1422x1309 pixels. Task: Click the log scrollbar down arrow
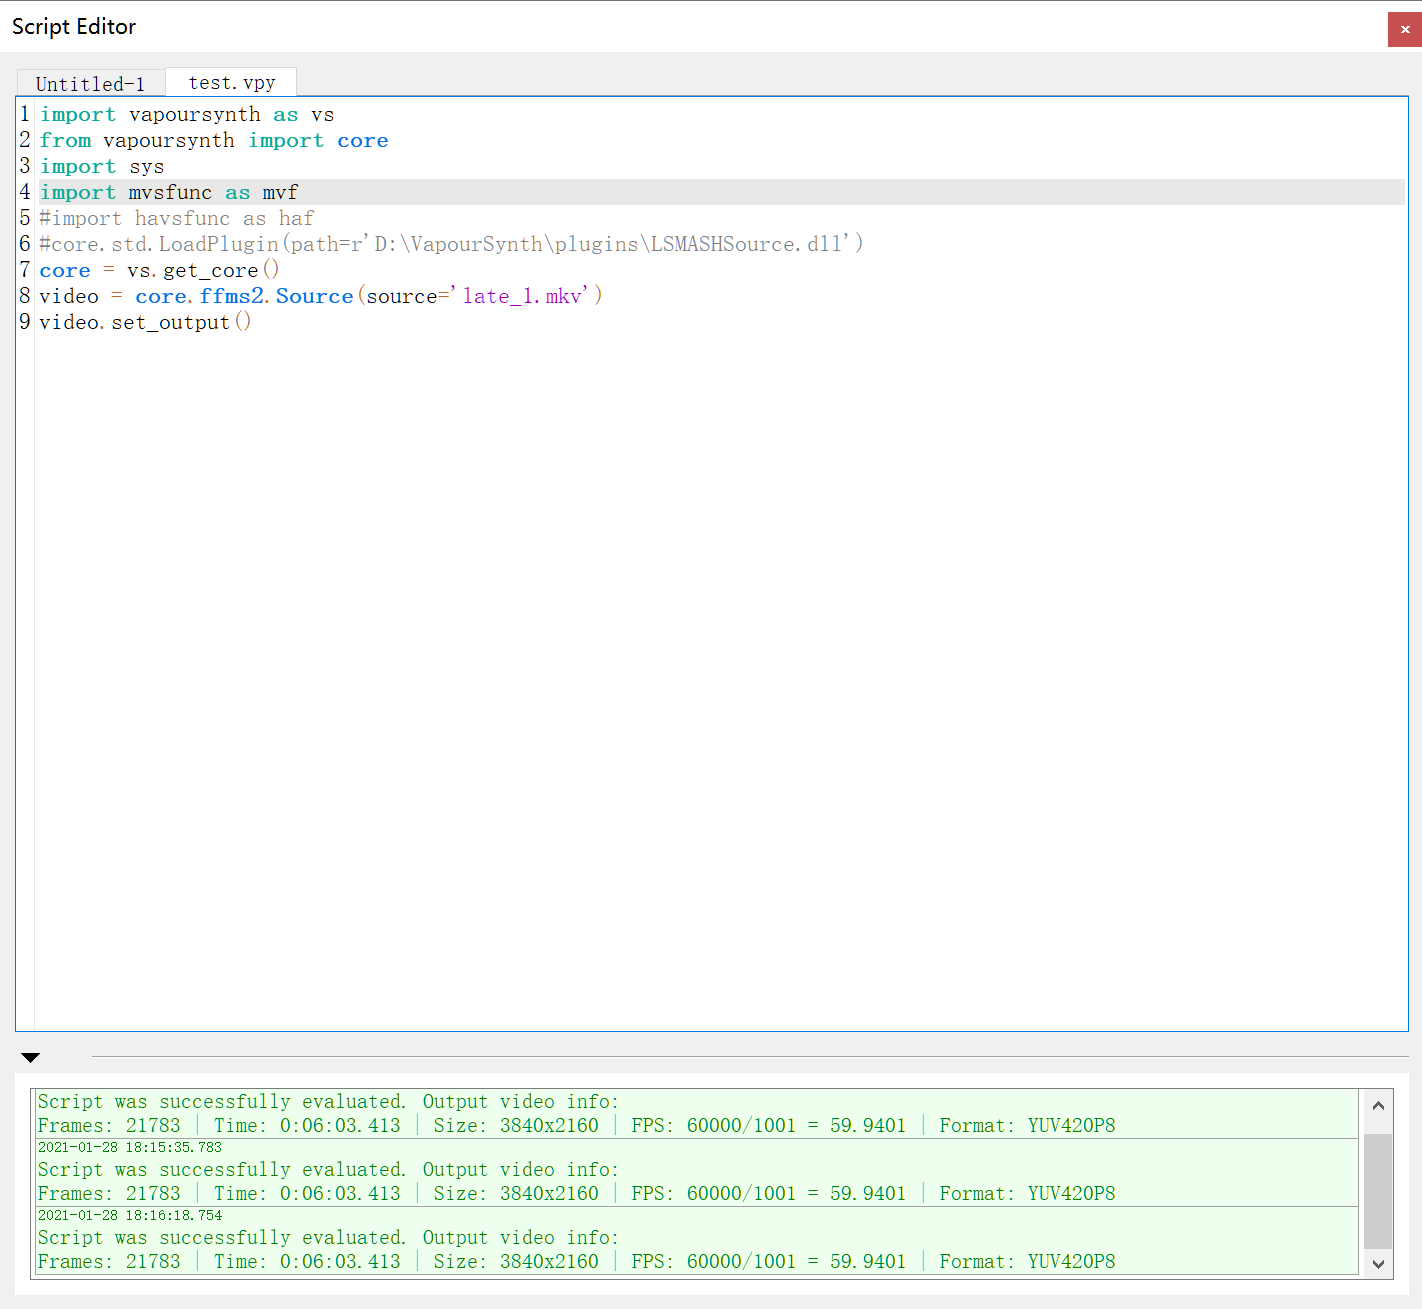(x=1378, y=1263)
